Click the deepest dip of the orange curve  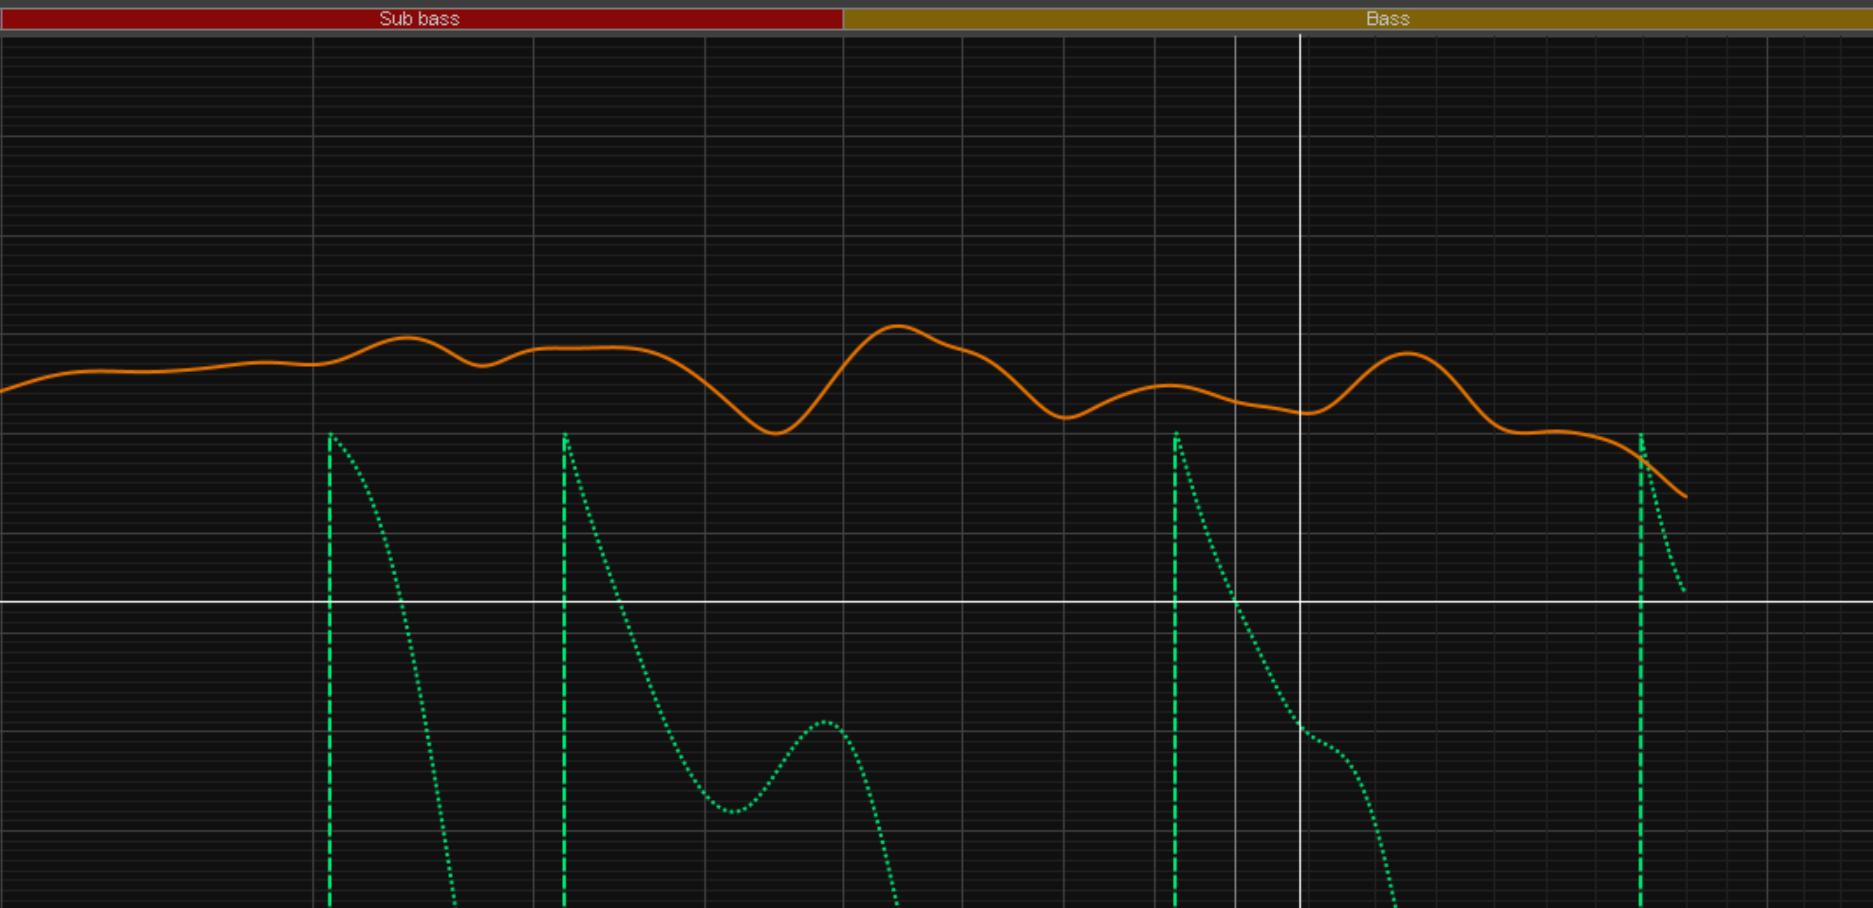click(776, 433)
